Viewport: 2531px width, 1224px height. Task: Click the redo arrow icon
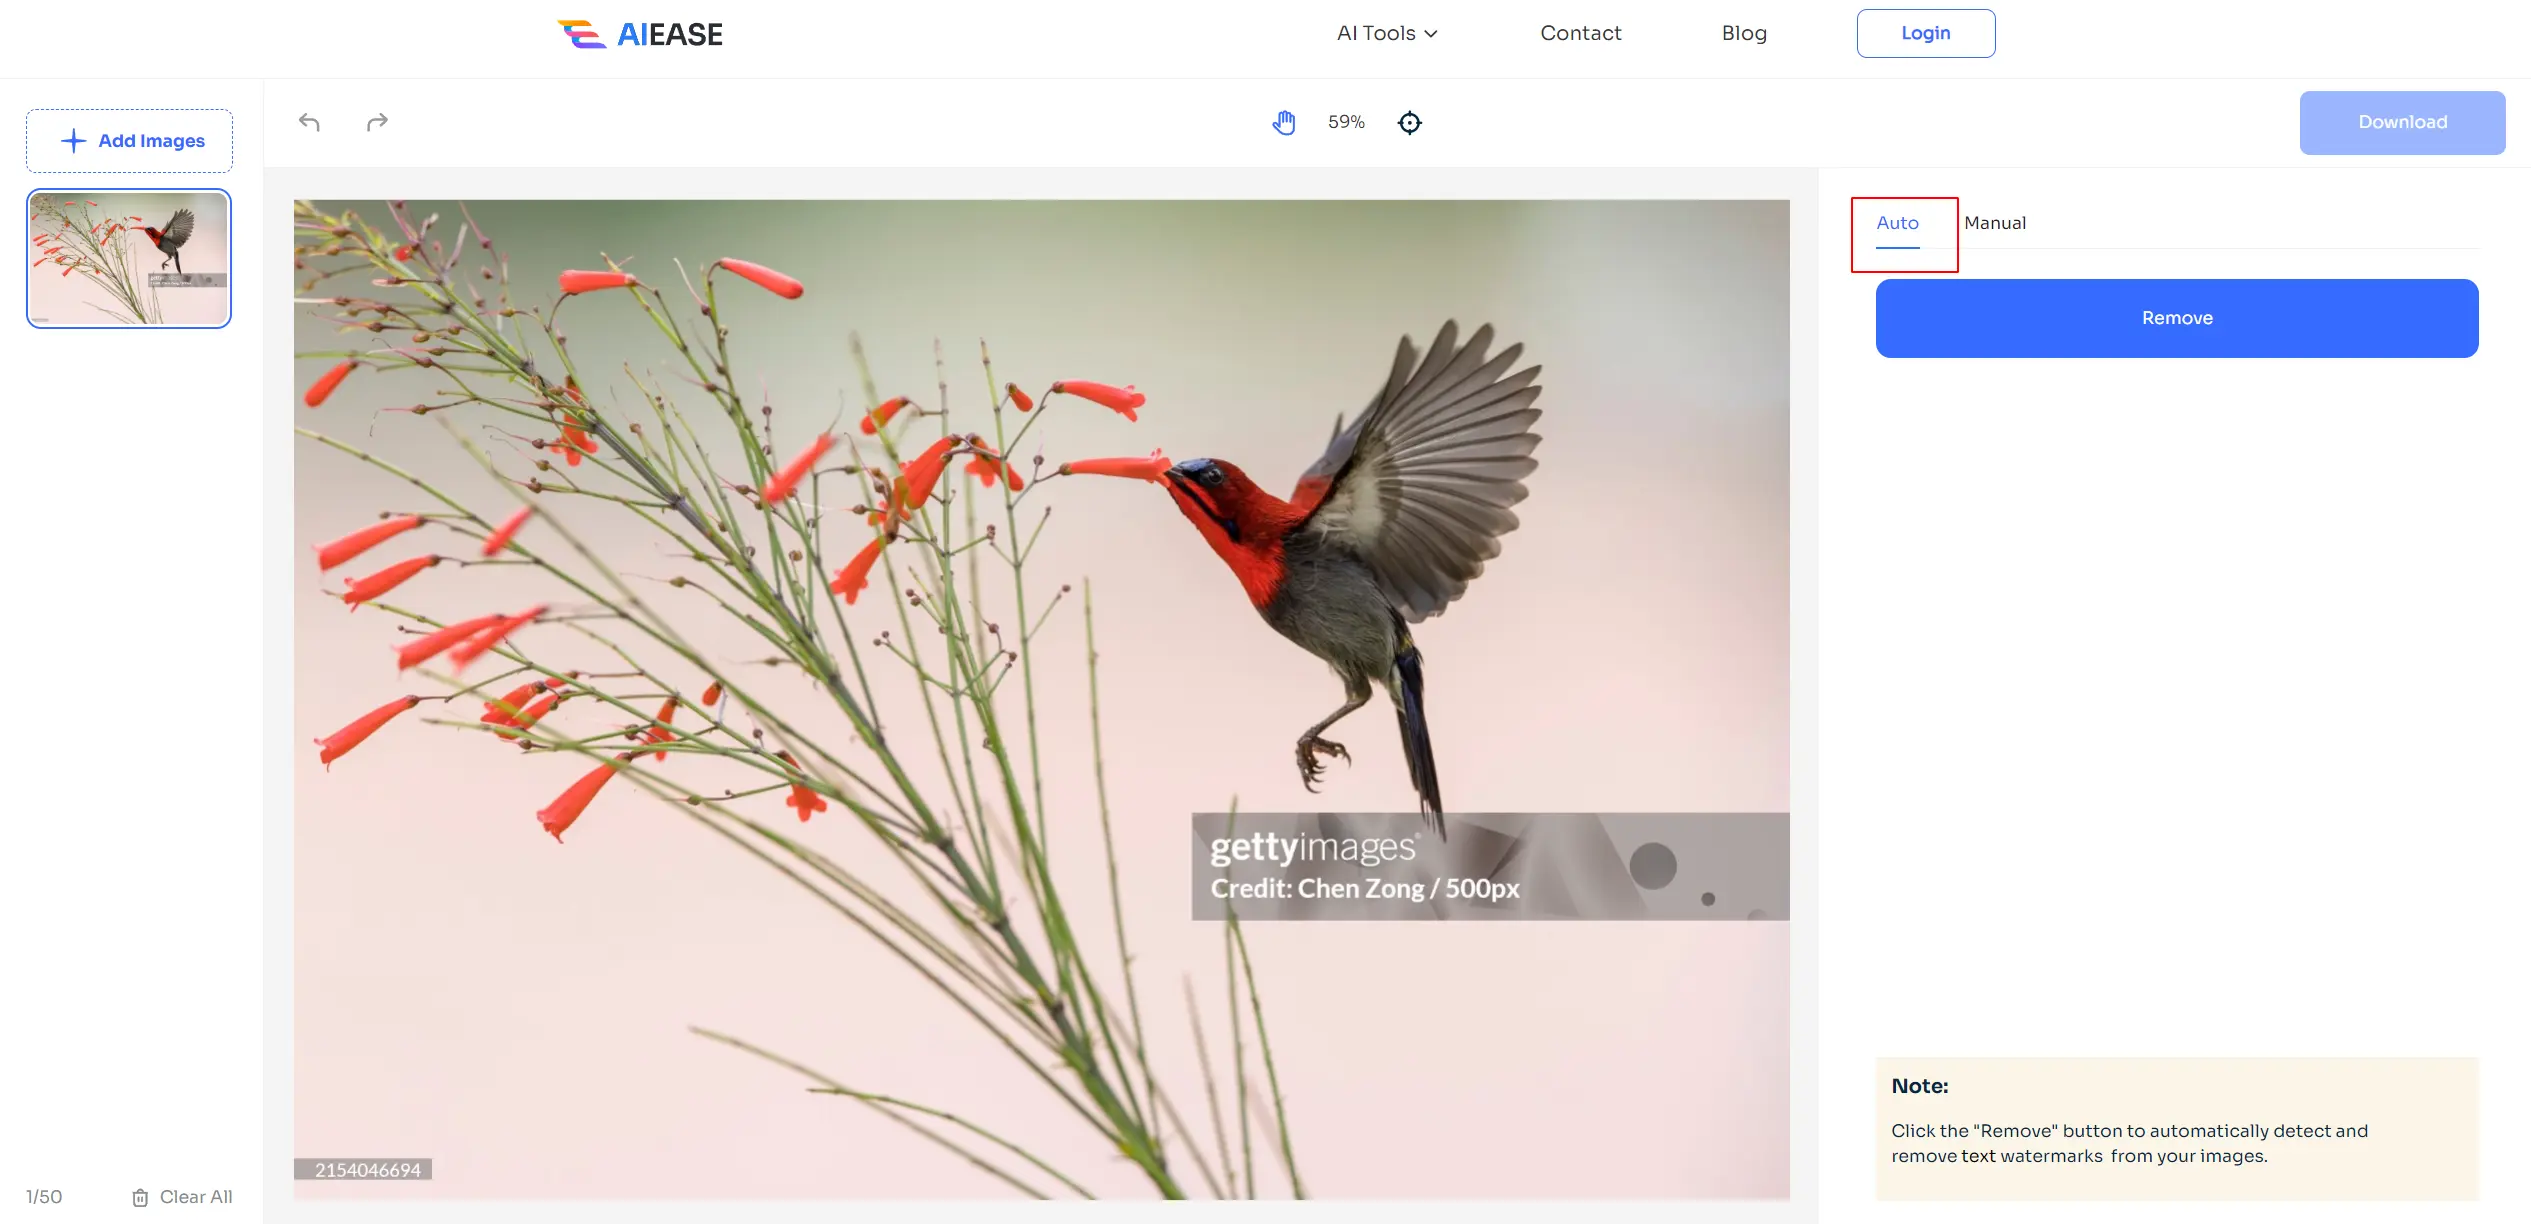click(x=377, y=122)
